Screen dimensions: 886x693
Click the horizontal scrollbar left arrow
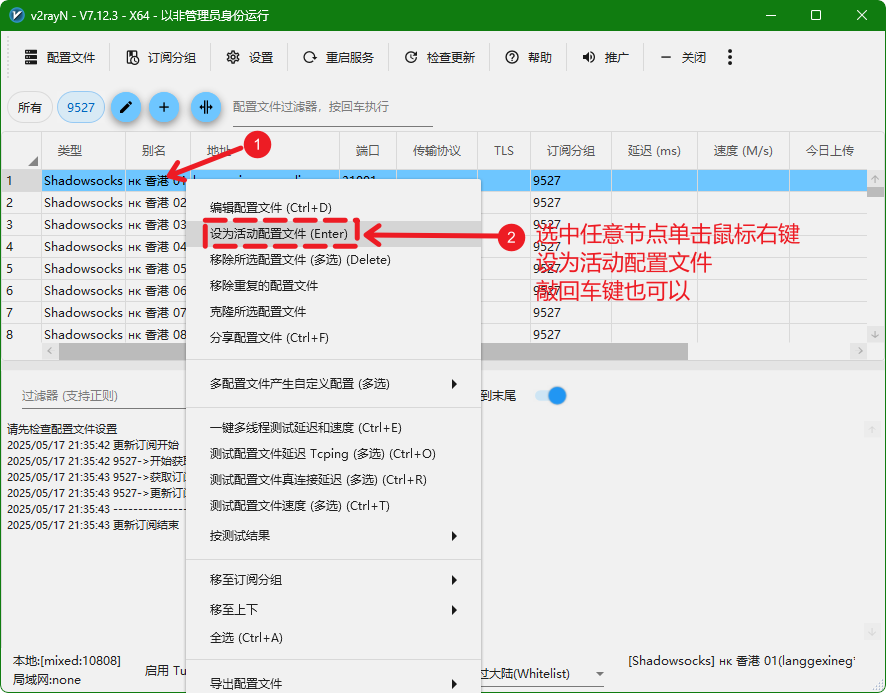pyautogui.click(x=50, y=351)
